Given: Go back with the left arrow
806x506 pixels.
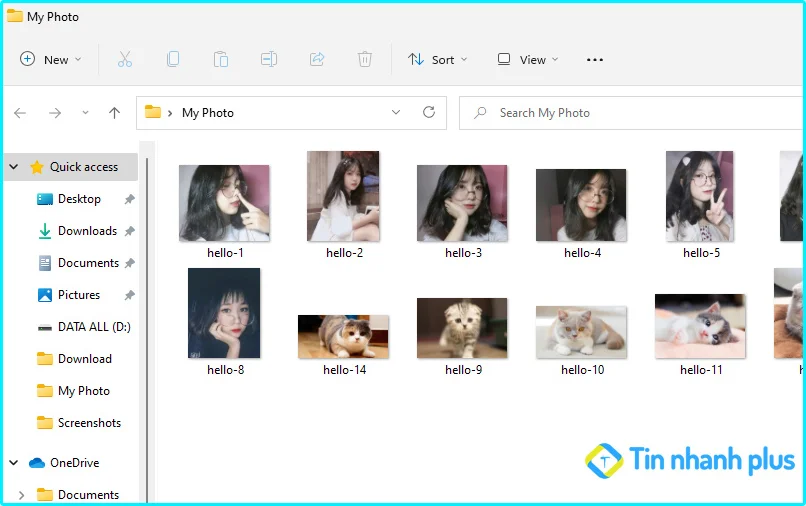Looking at the screenshot, I should click(x=20, y=113).
